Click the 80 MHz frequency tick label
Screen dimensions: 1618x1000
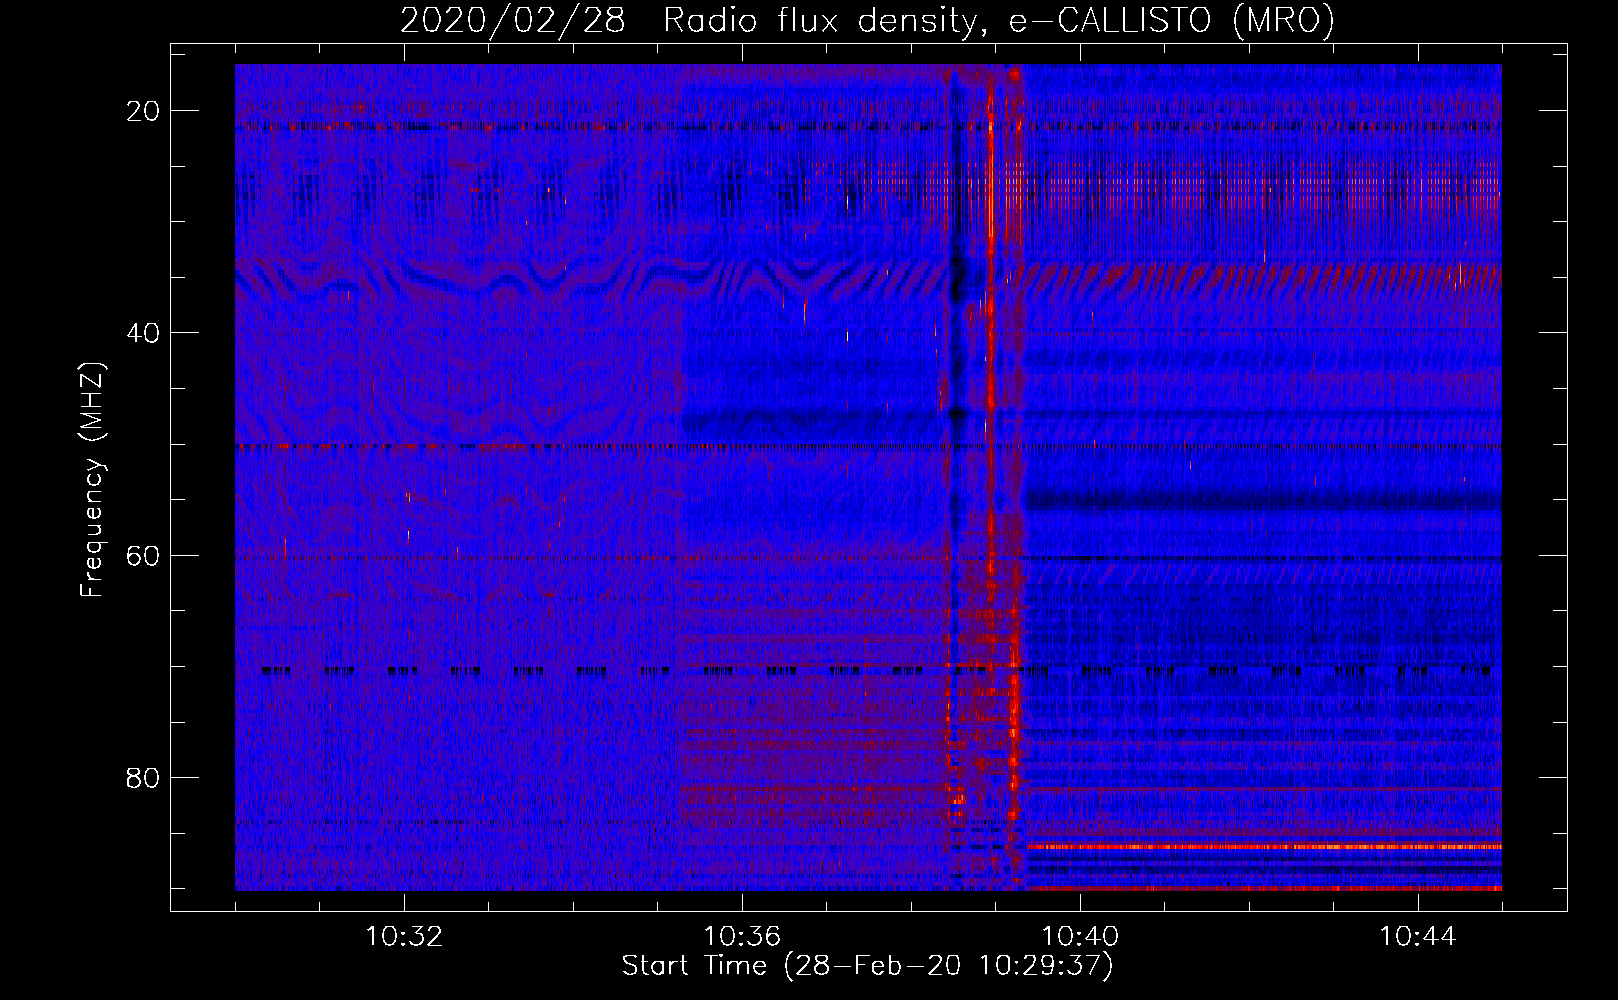[143, 777]
